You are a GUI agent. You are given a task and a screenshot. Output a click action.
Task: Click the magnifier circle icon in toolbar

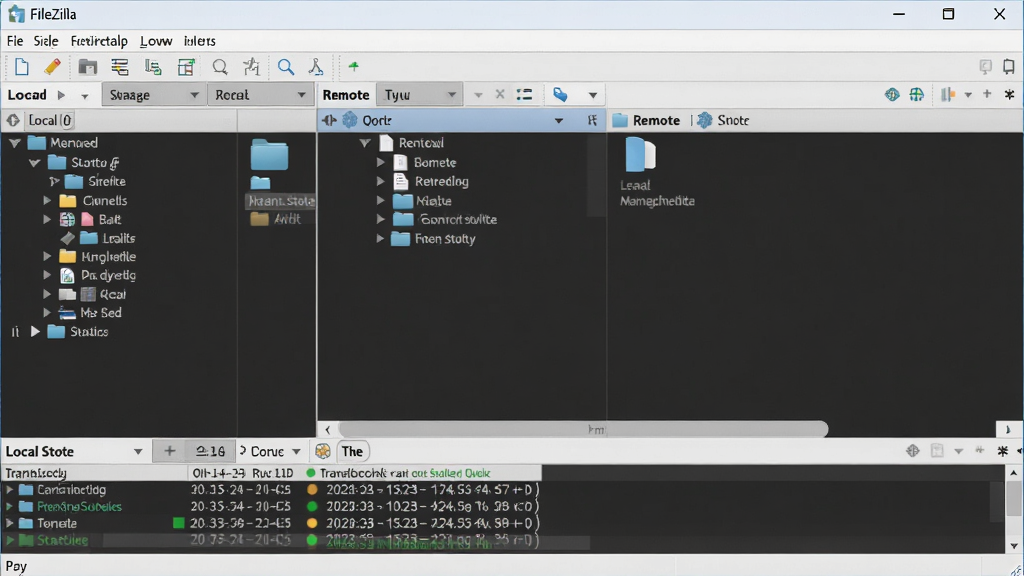click(220, 67)
